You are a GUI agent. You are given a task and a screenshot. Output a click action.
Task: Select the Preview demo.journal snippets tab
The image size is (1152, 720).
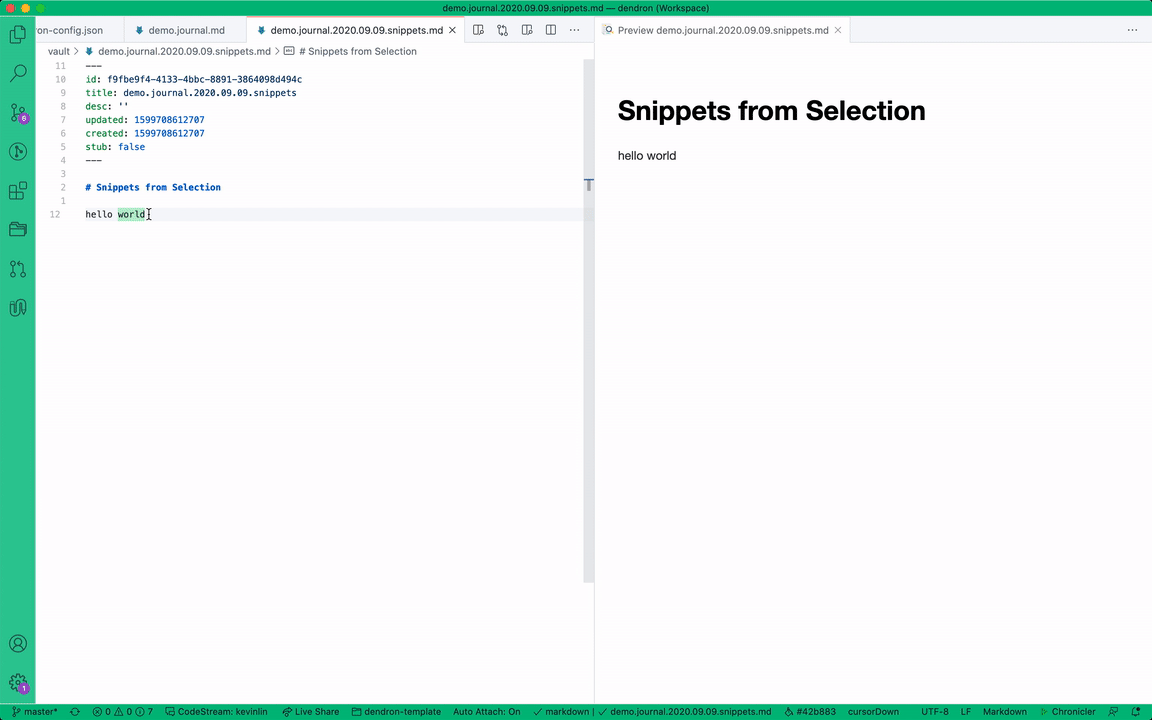(722, 30)
